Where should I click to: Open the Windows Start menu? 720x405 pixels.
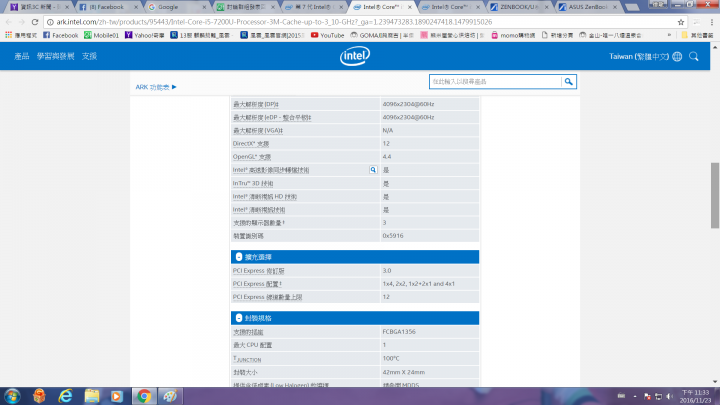[x=12, y=396]
